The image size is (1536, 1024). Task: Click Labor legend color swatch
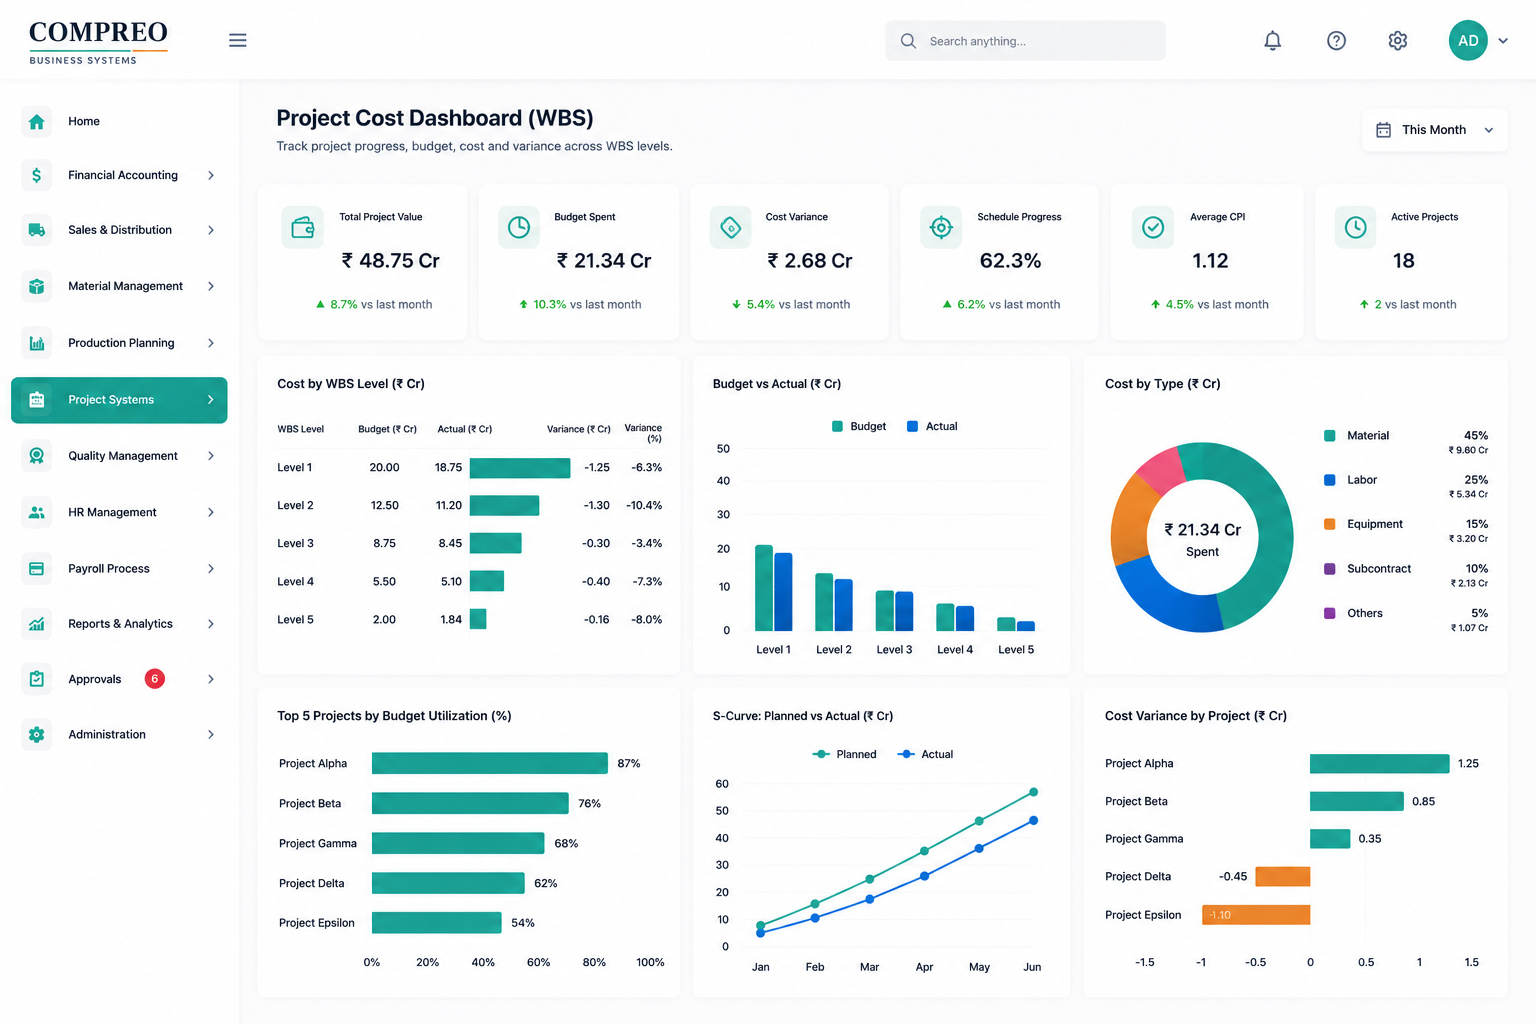click(x=1330, y=480)
